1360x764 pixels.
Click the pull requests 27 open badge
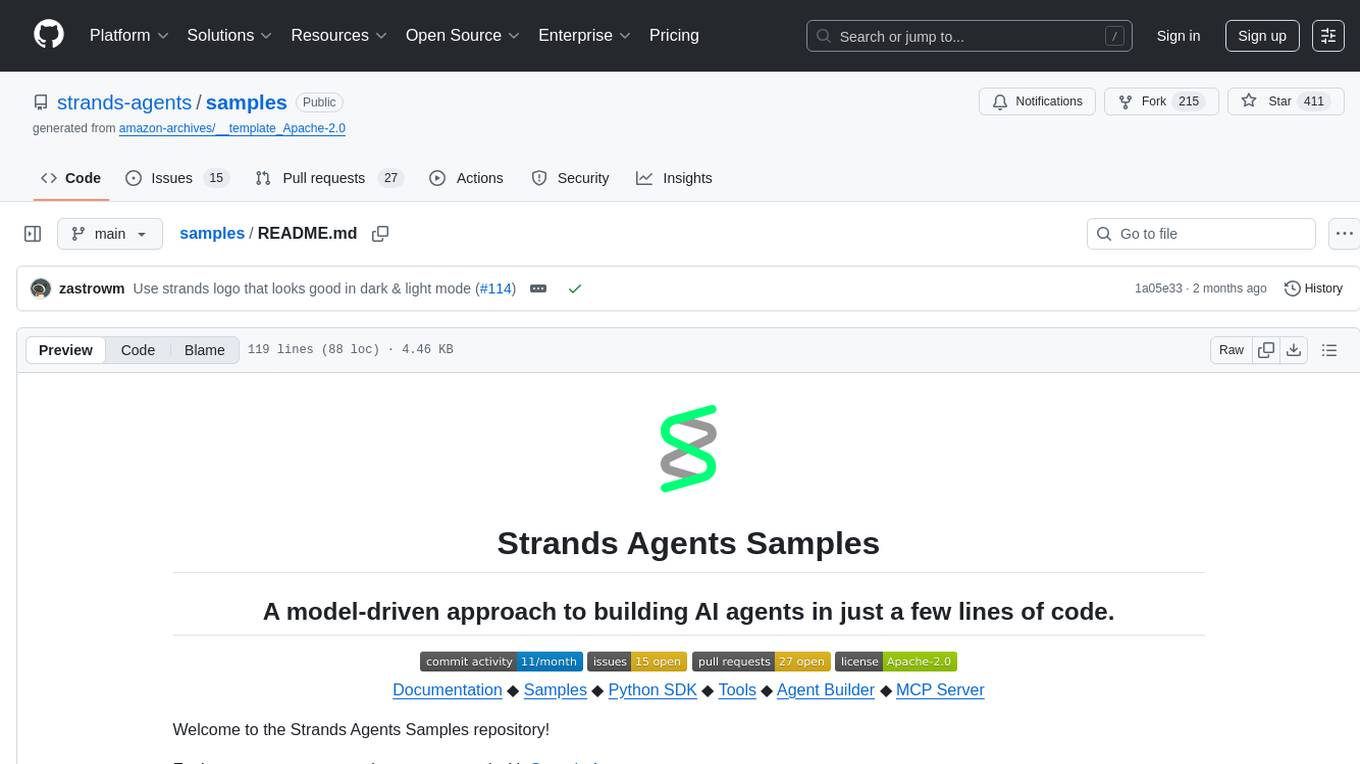coord(761,661)
